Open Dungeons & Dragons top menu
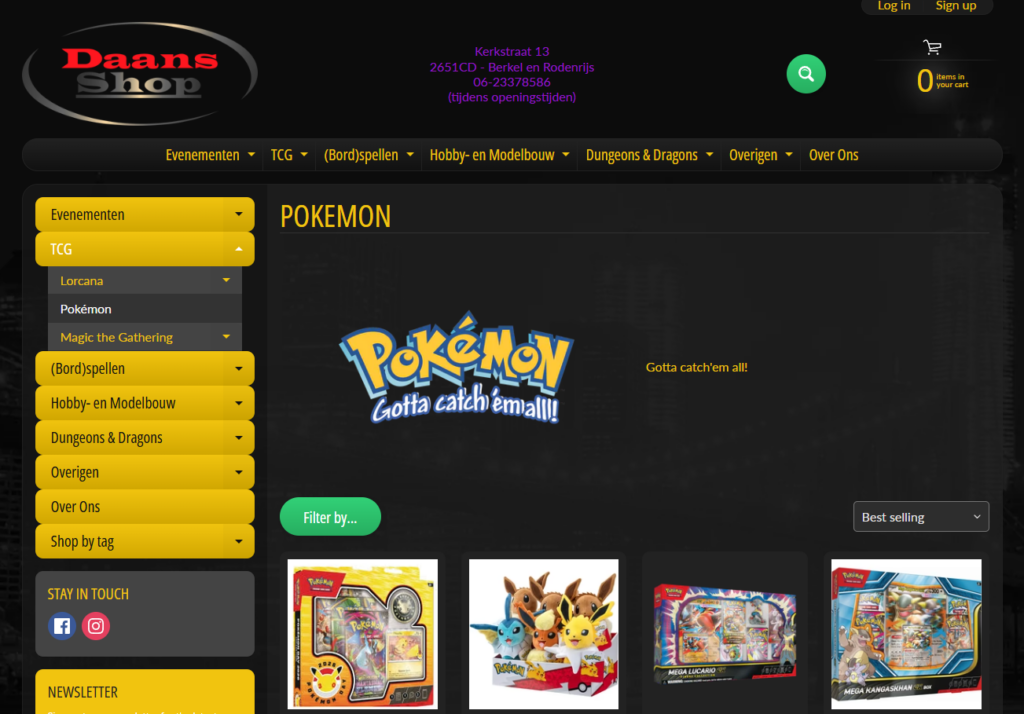The image size is (1024, 714). point(649,155)
